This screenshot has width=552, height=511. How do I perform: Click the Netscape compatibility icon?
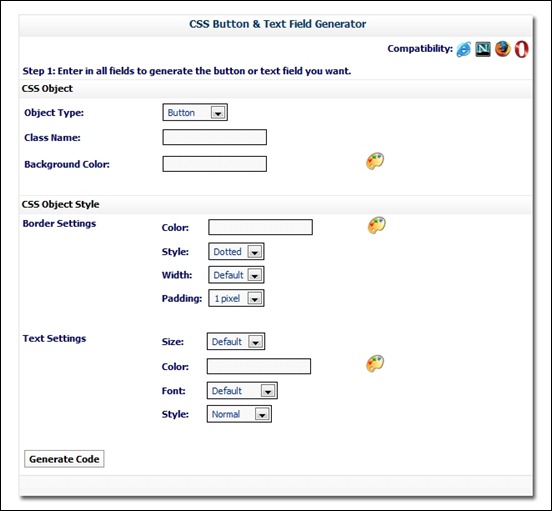point(483,49)
